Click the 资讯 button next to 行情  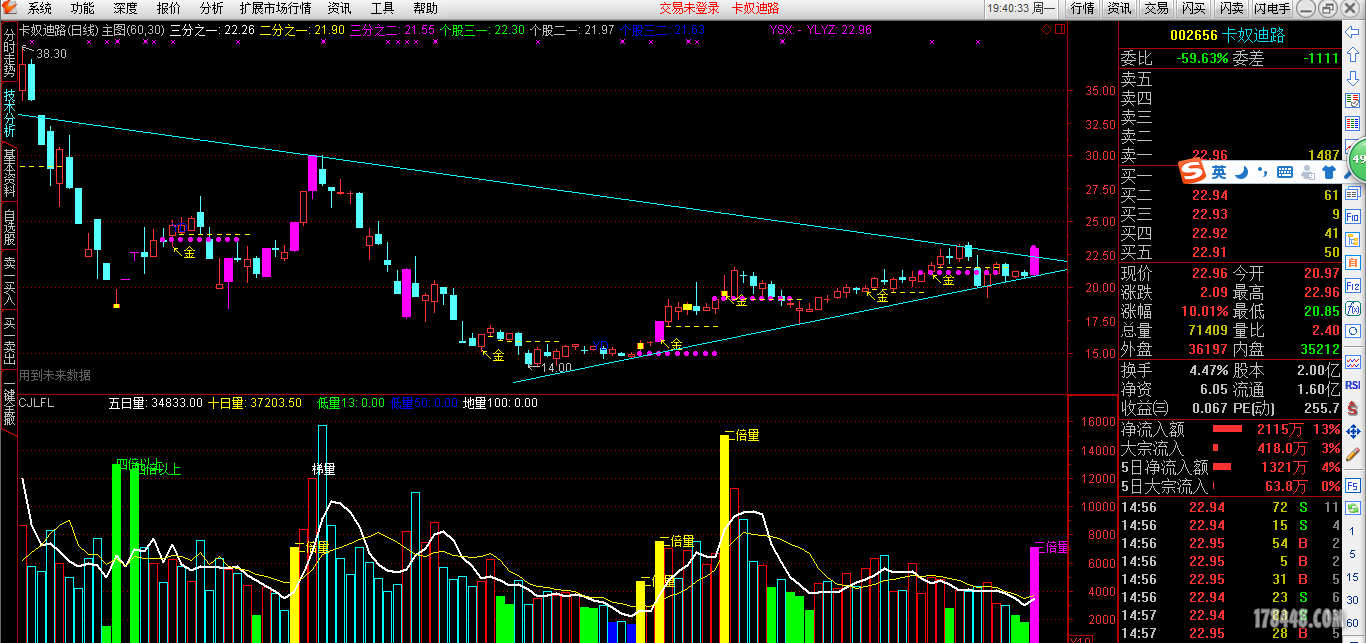(1119, 8)
